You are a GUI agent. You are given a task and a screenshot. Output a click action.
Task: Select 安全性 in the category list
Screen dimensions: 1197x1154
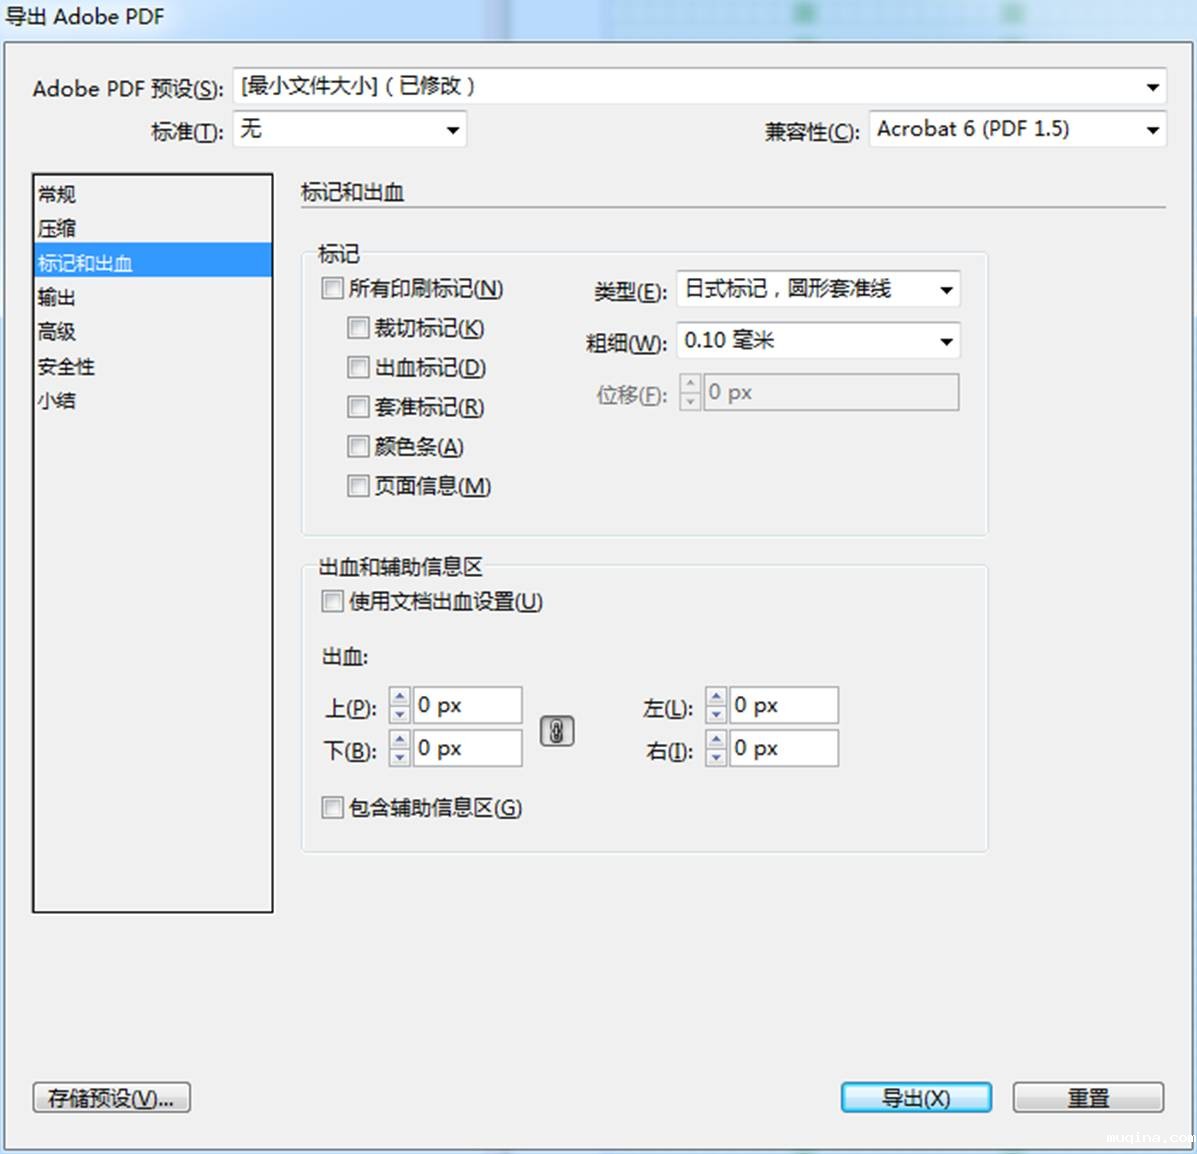click(66, 367)
